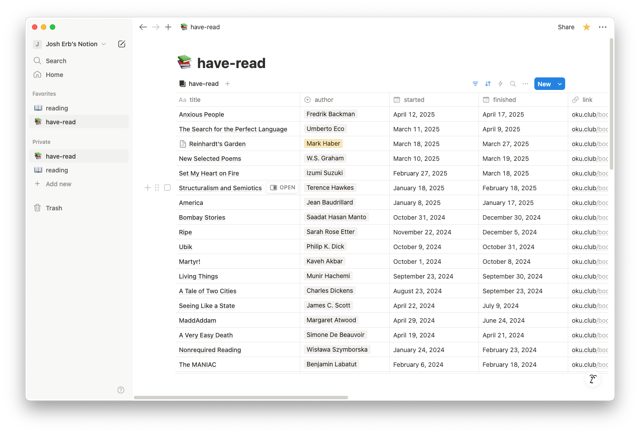Click the New button
Image resolution: width=640 pixels, height=434 pixels.
coord(544,84)
